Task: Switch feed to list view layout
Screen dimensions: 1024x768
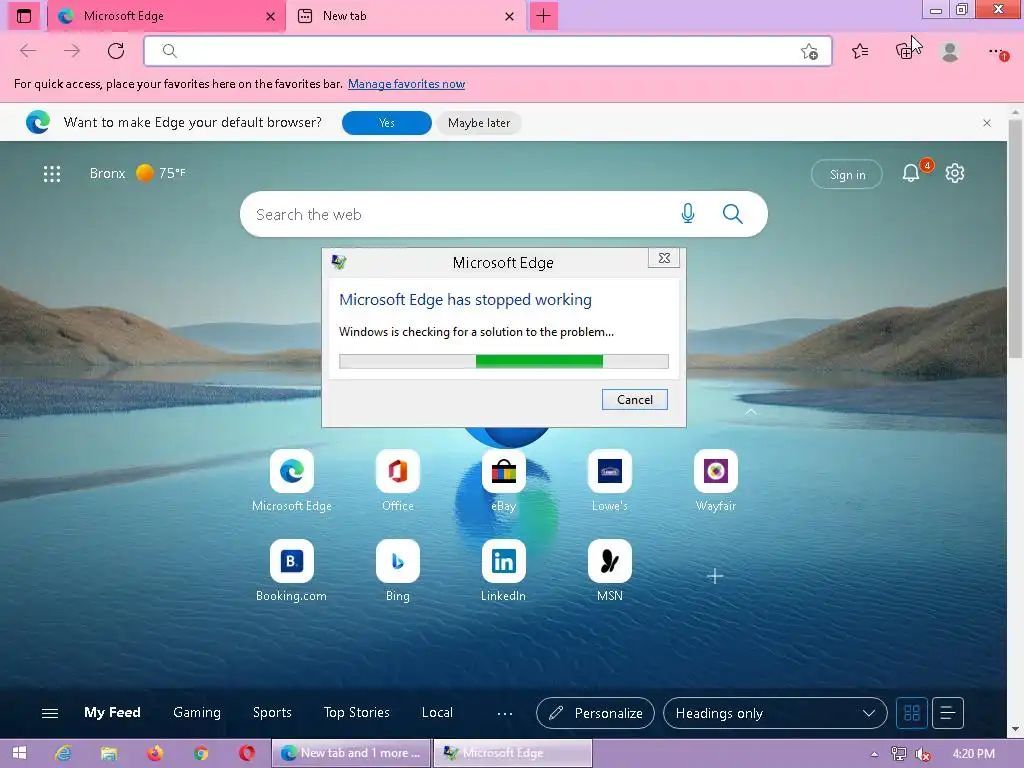Action: coord(948,713)
